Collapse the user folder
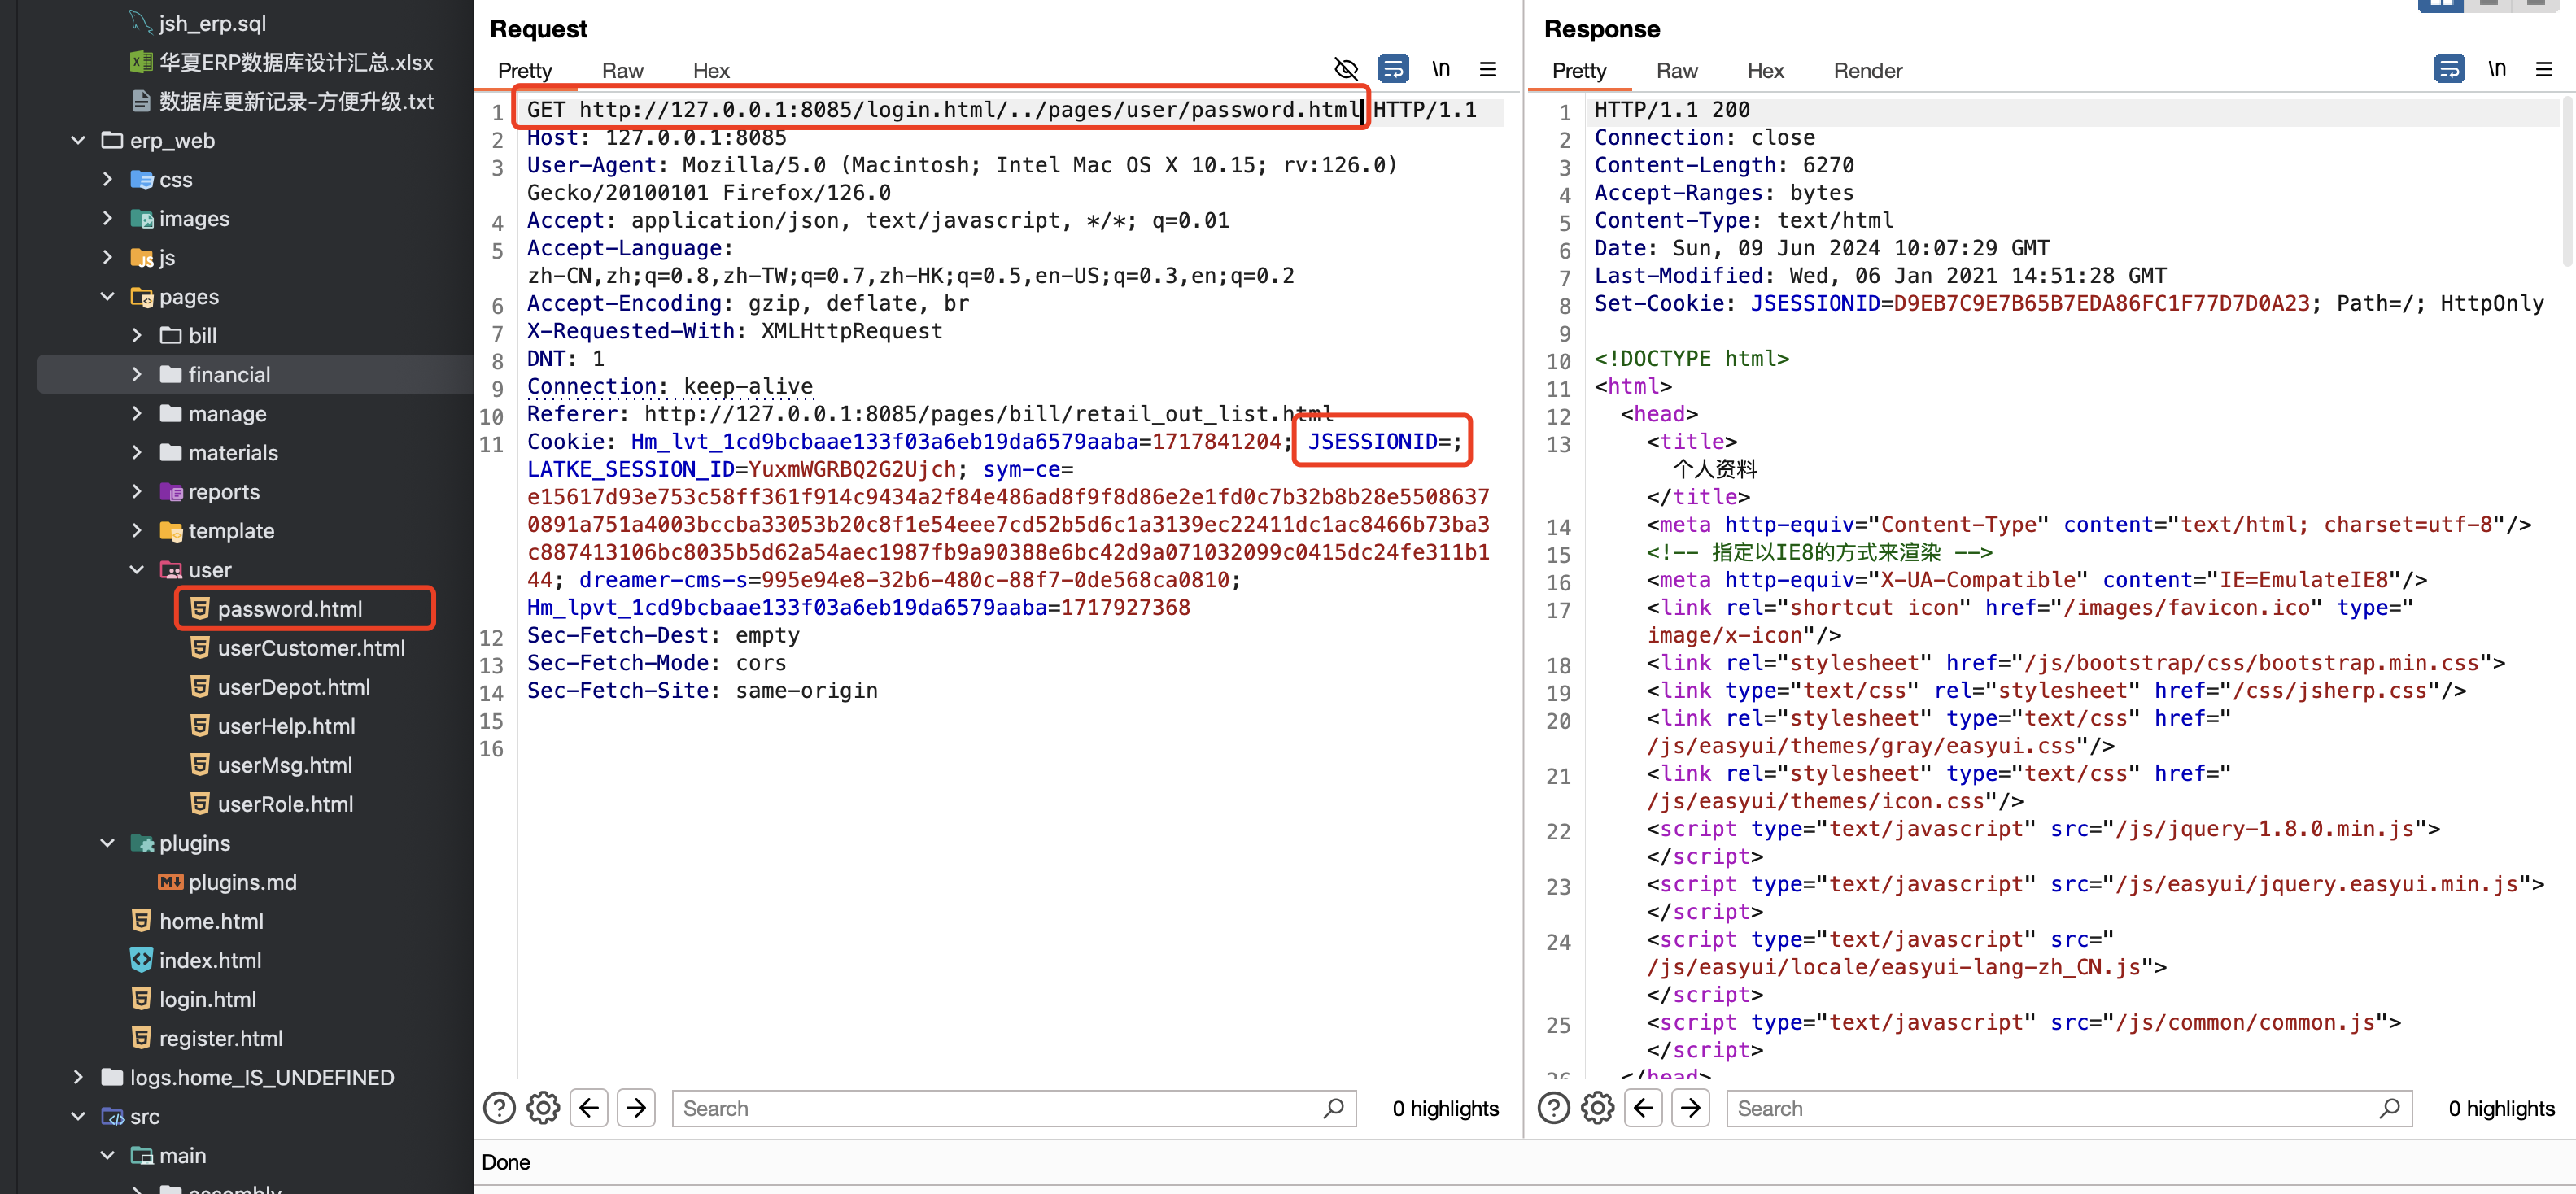The image size is (2576, 1194). point(137,570)
